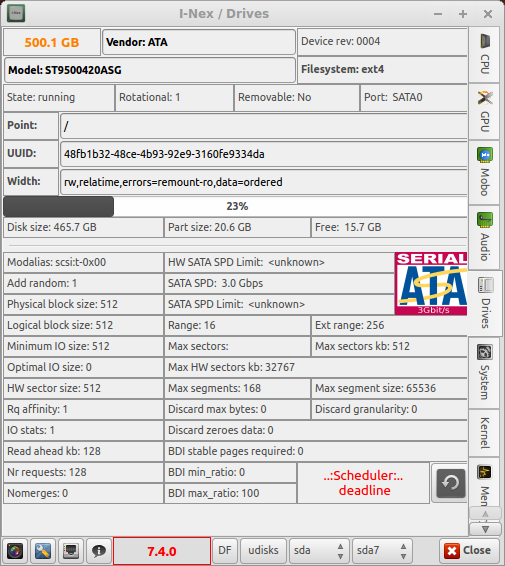
Task: Click the Vendor: ATA field
Action: (x=199, y=42)
